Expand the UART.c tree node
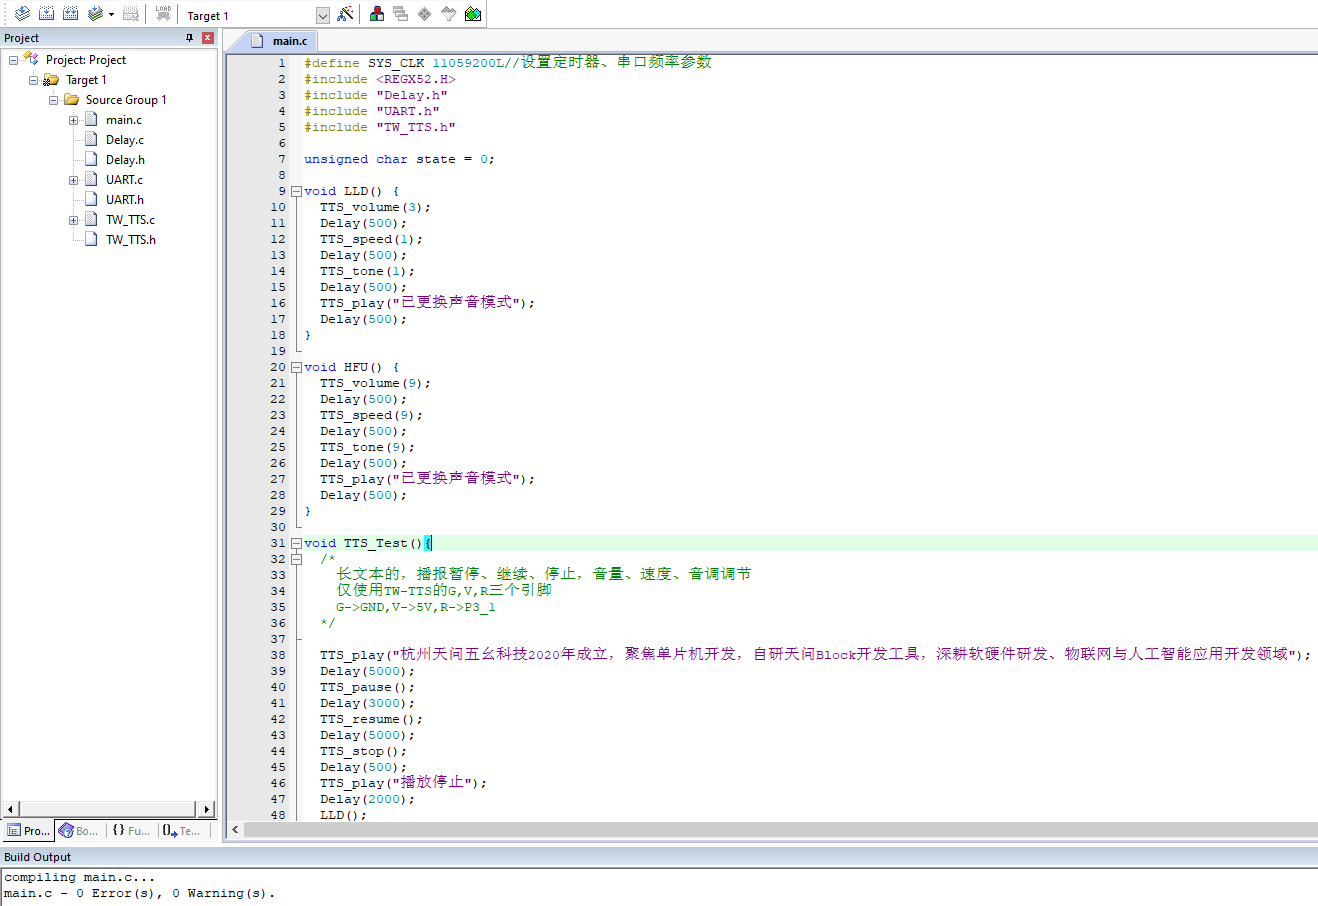The width and height of the screenshot is (1318, 906). click(73, 180)
